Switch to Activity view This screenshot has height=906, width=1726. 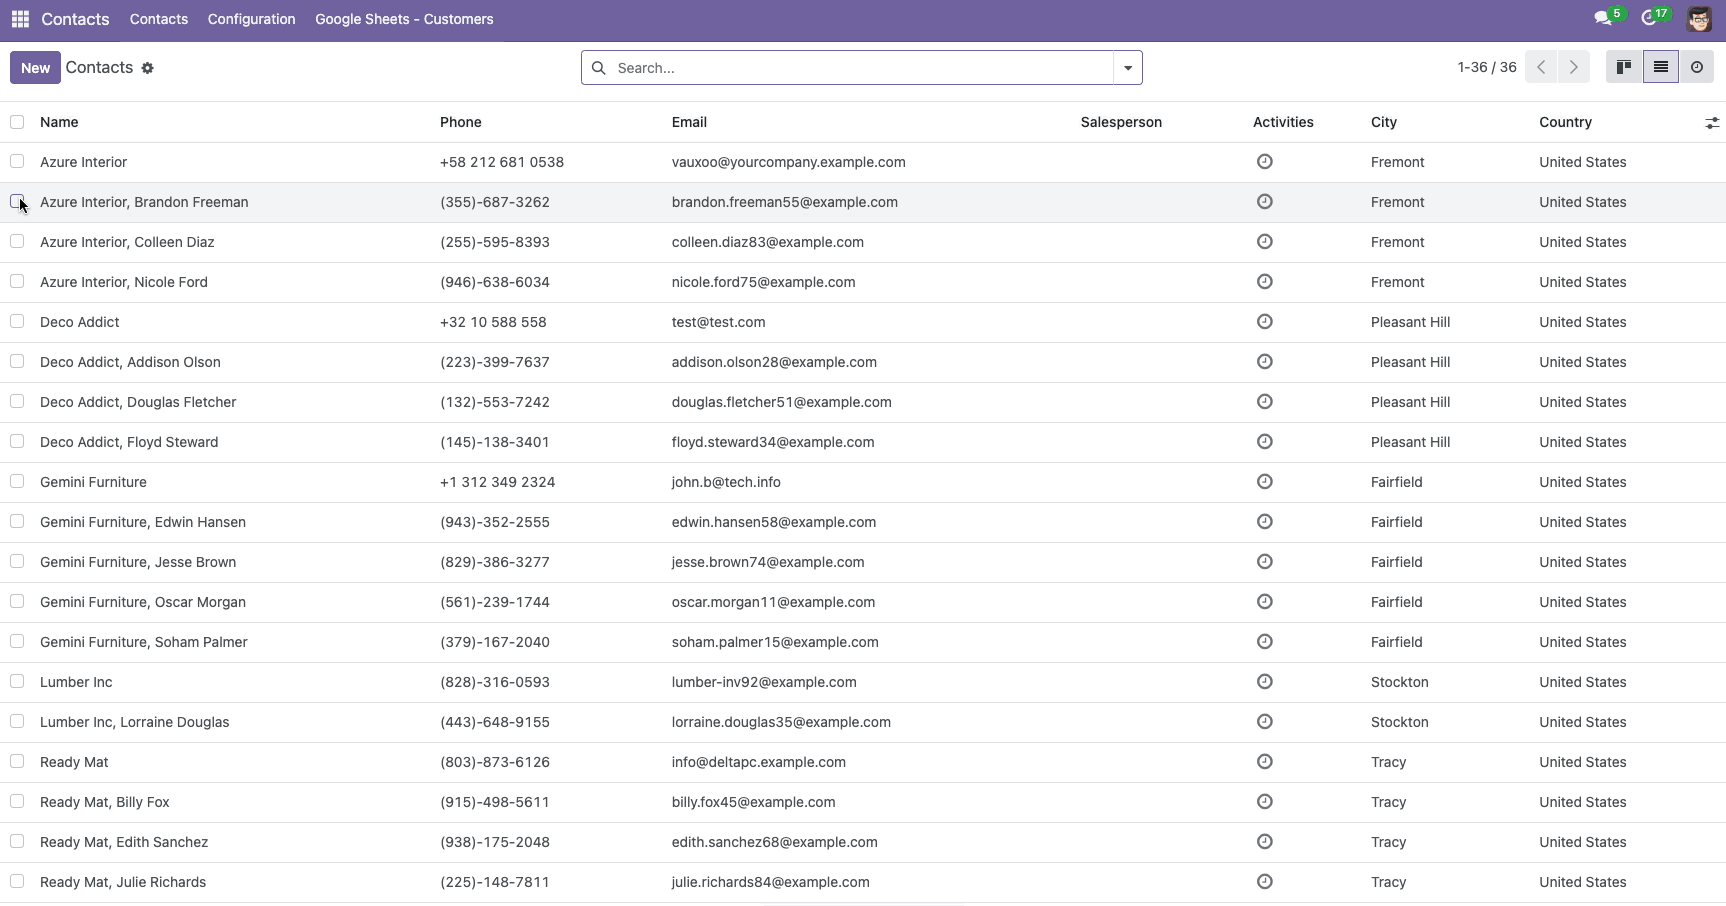coord(1697,67)
